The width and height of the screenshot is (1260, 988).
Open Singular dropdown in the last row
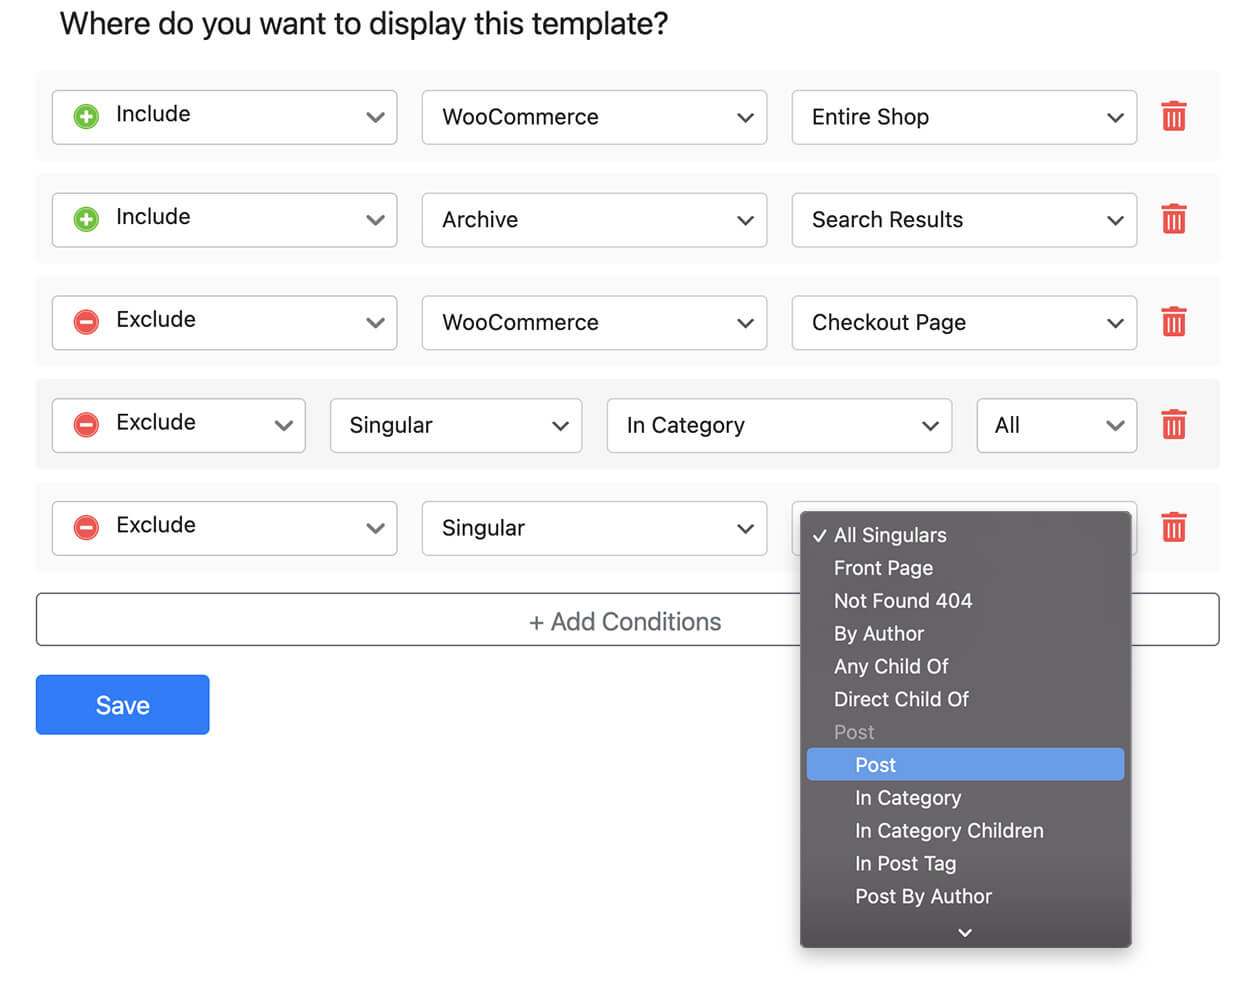pyautogui.click(x=595, y=528)
